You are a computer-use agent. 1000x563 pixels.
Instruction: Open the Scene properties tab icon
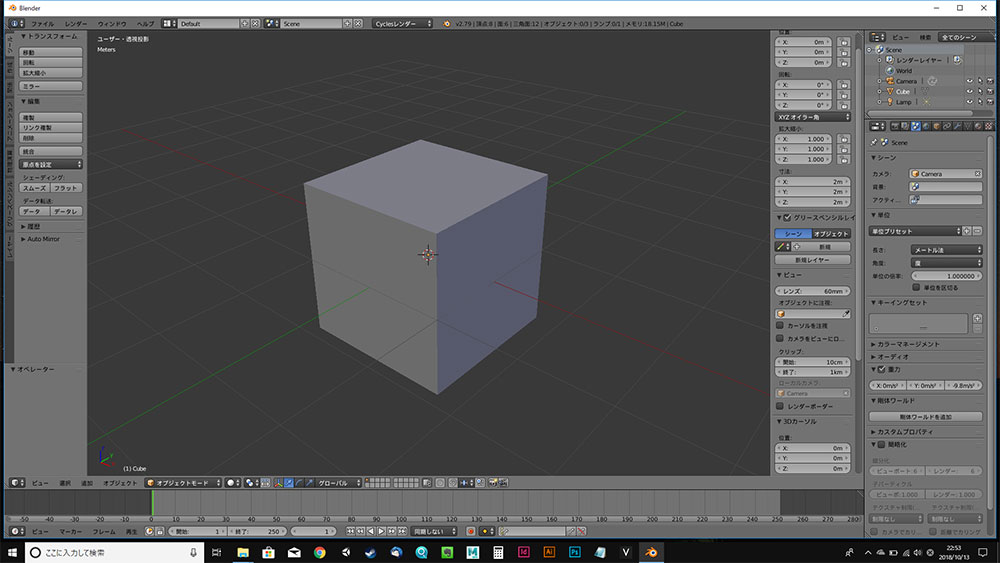[x=916, y=126]
